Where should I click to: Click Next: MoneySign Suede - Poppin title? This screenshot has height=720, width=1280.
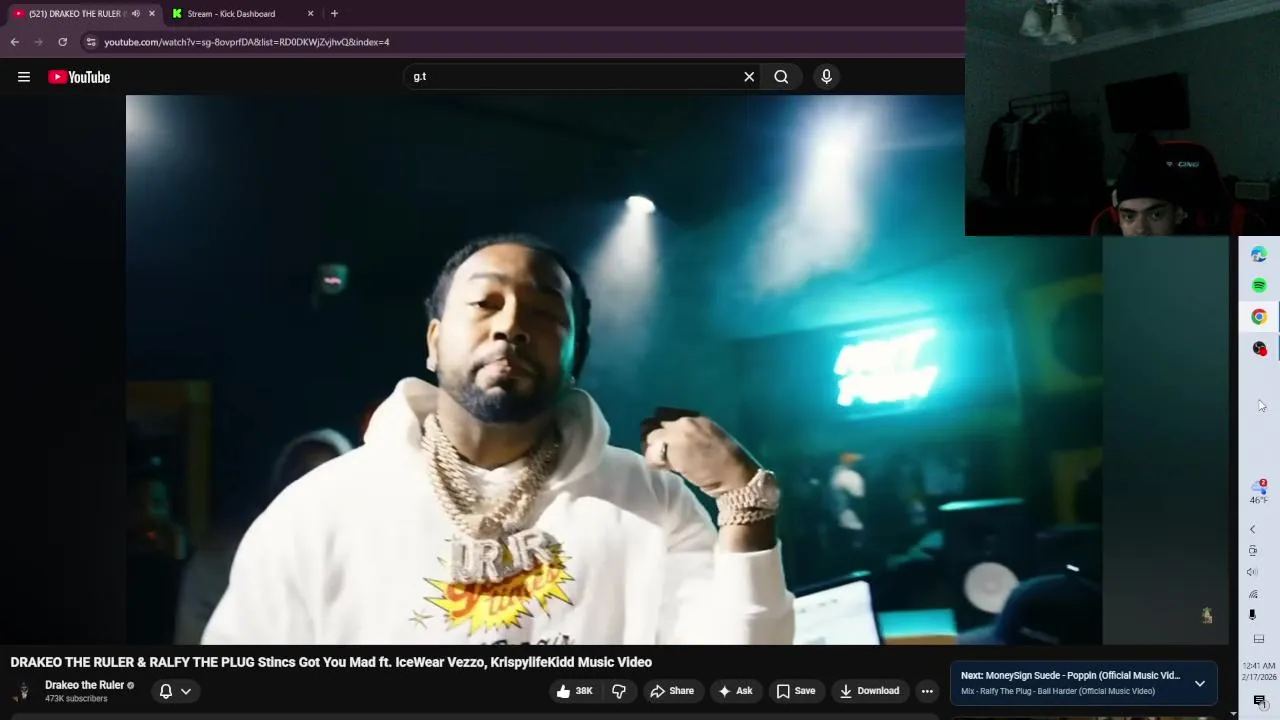[x=1070, y=675]
